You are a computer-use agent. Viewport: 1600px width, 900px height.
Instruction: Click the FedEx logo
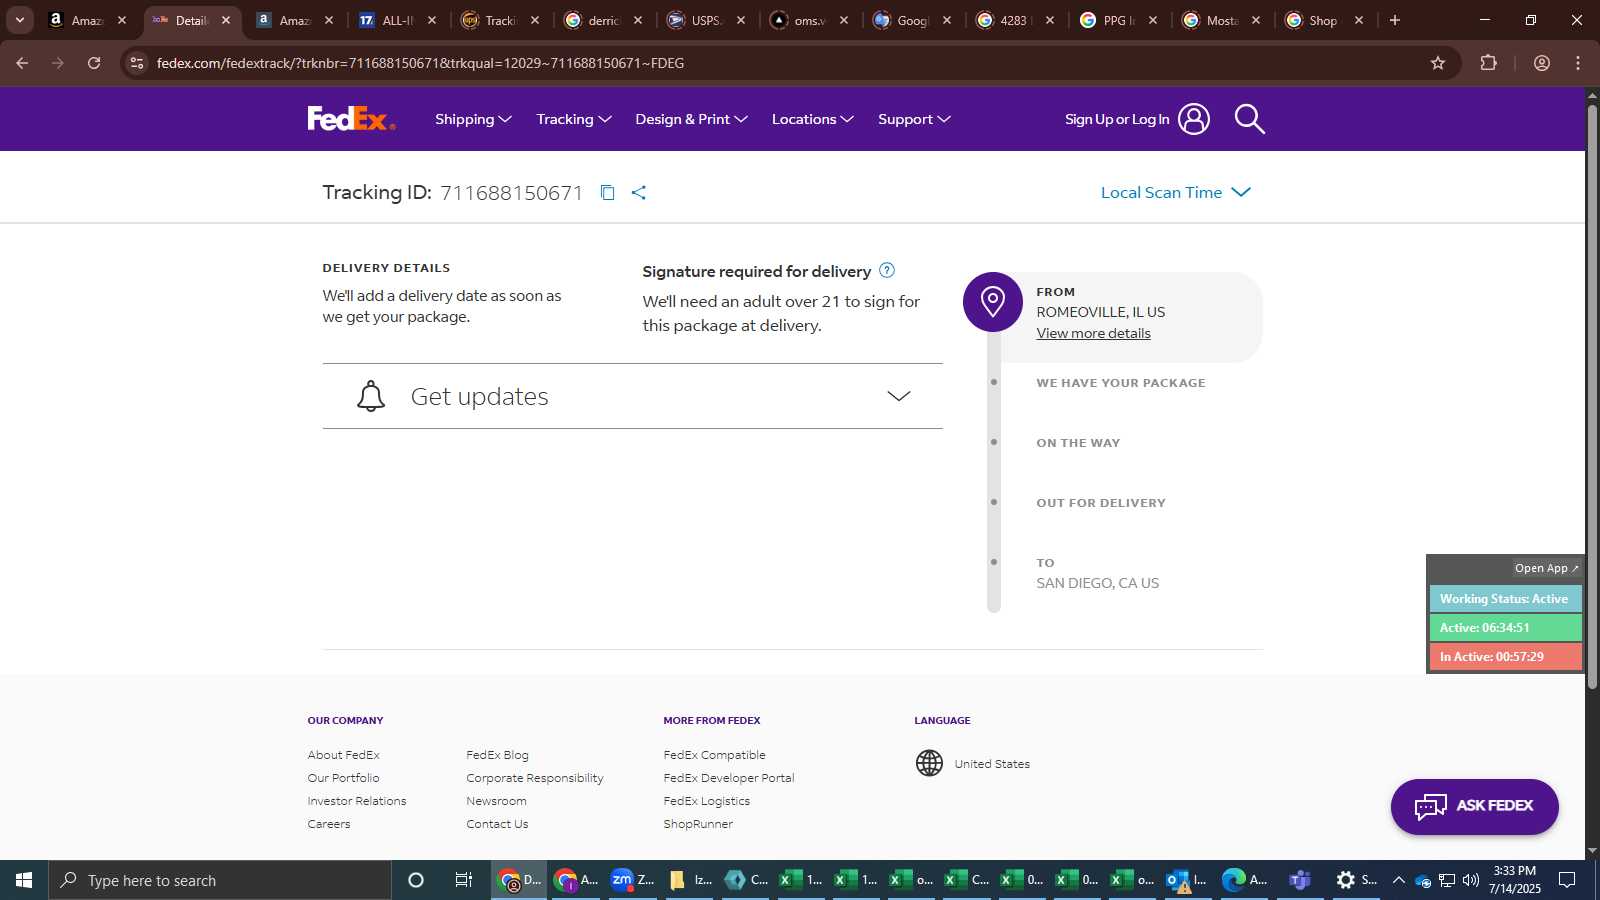click(351, 119)
